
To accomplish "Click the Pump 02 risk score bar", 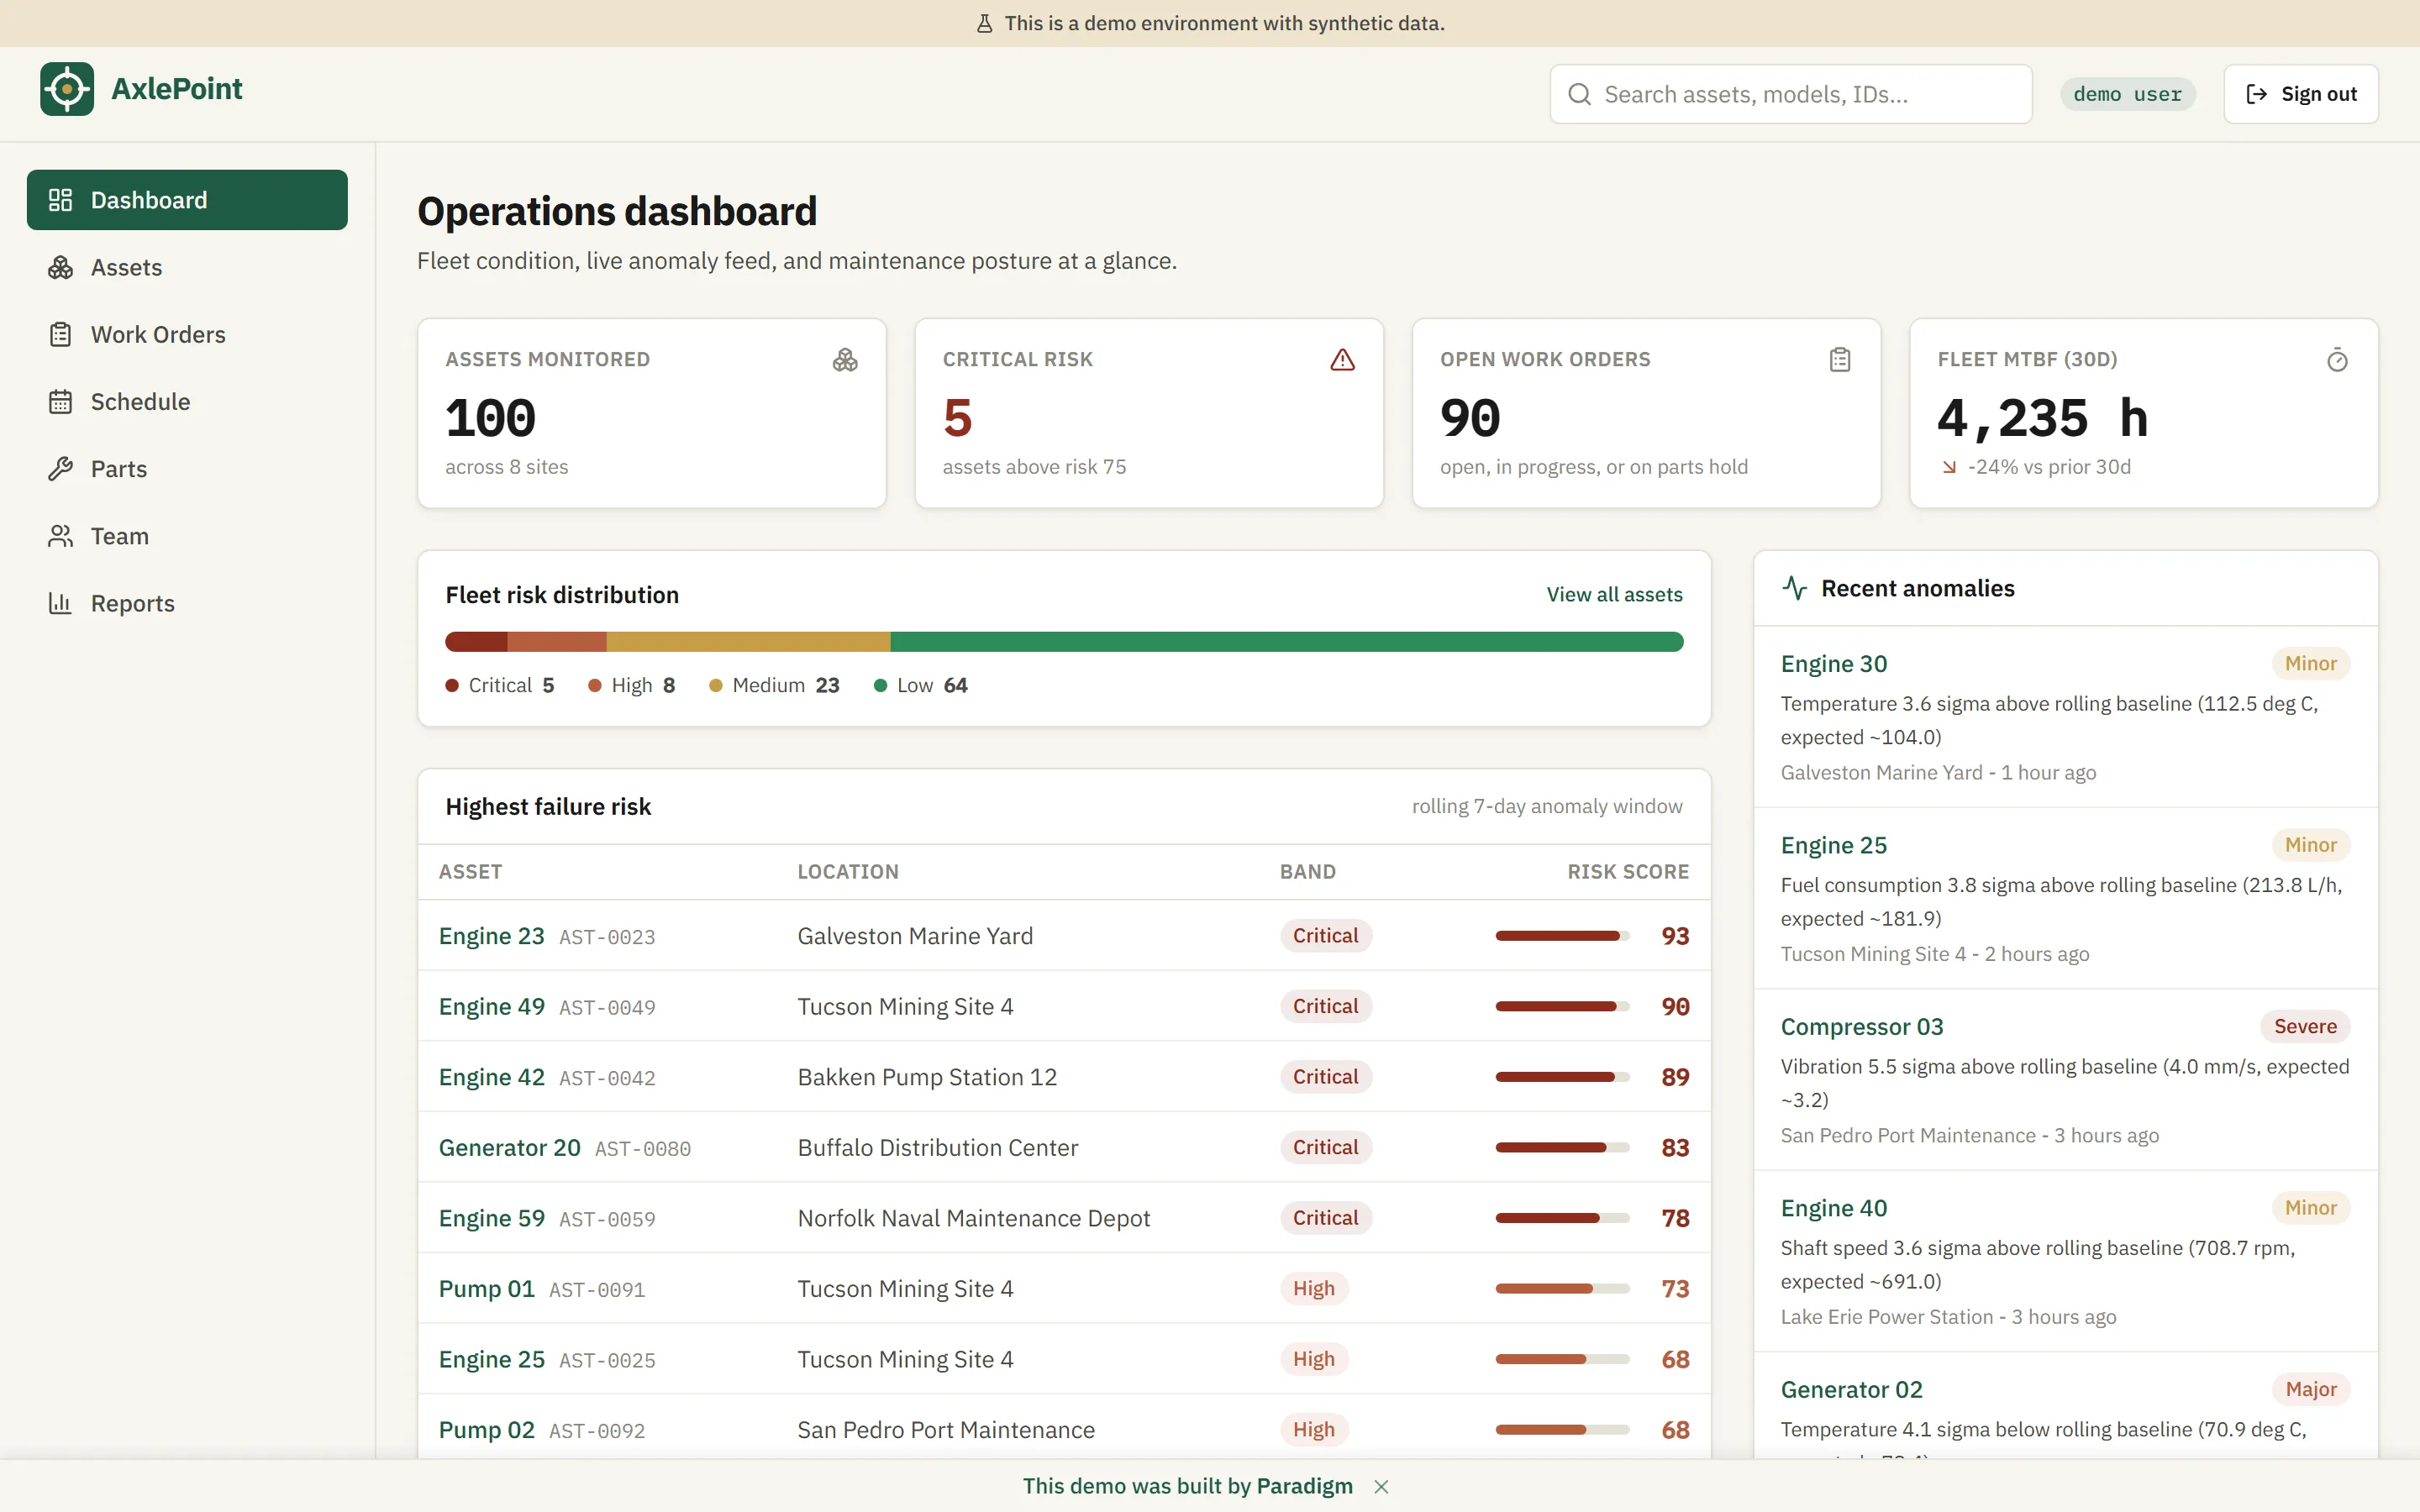I will coord(1562,1430).
